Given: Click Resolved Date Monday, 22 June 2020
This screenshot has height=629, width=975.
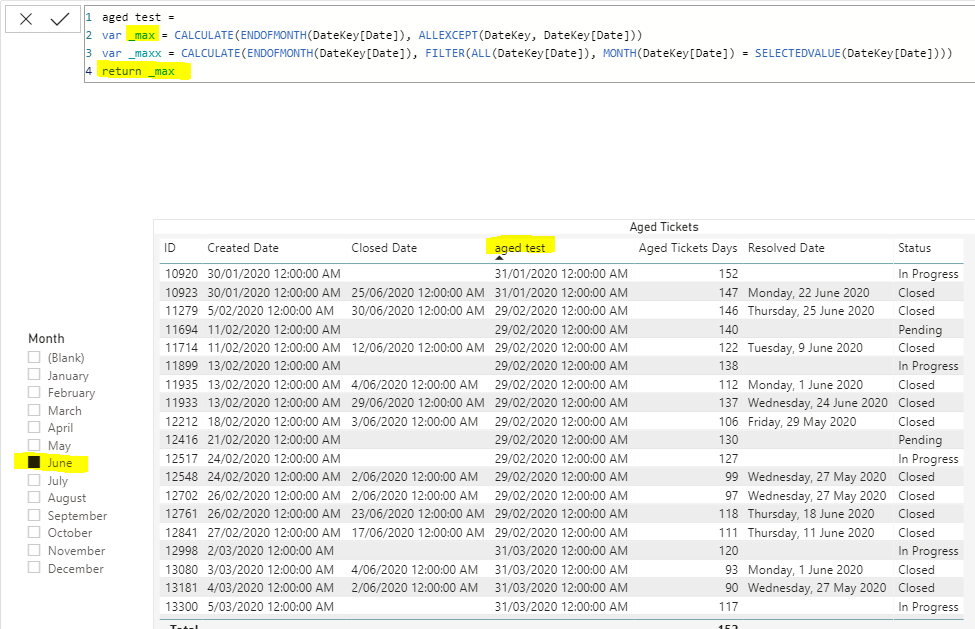Looking at the screenshot, I should (x=808, y=293).
